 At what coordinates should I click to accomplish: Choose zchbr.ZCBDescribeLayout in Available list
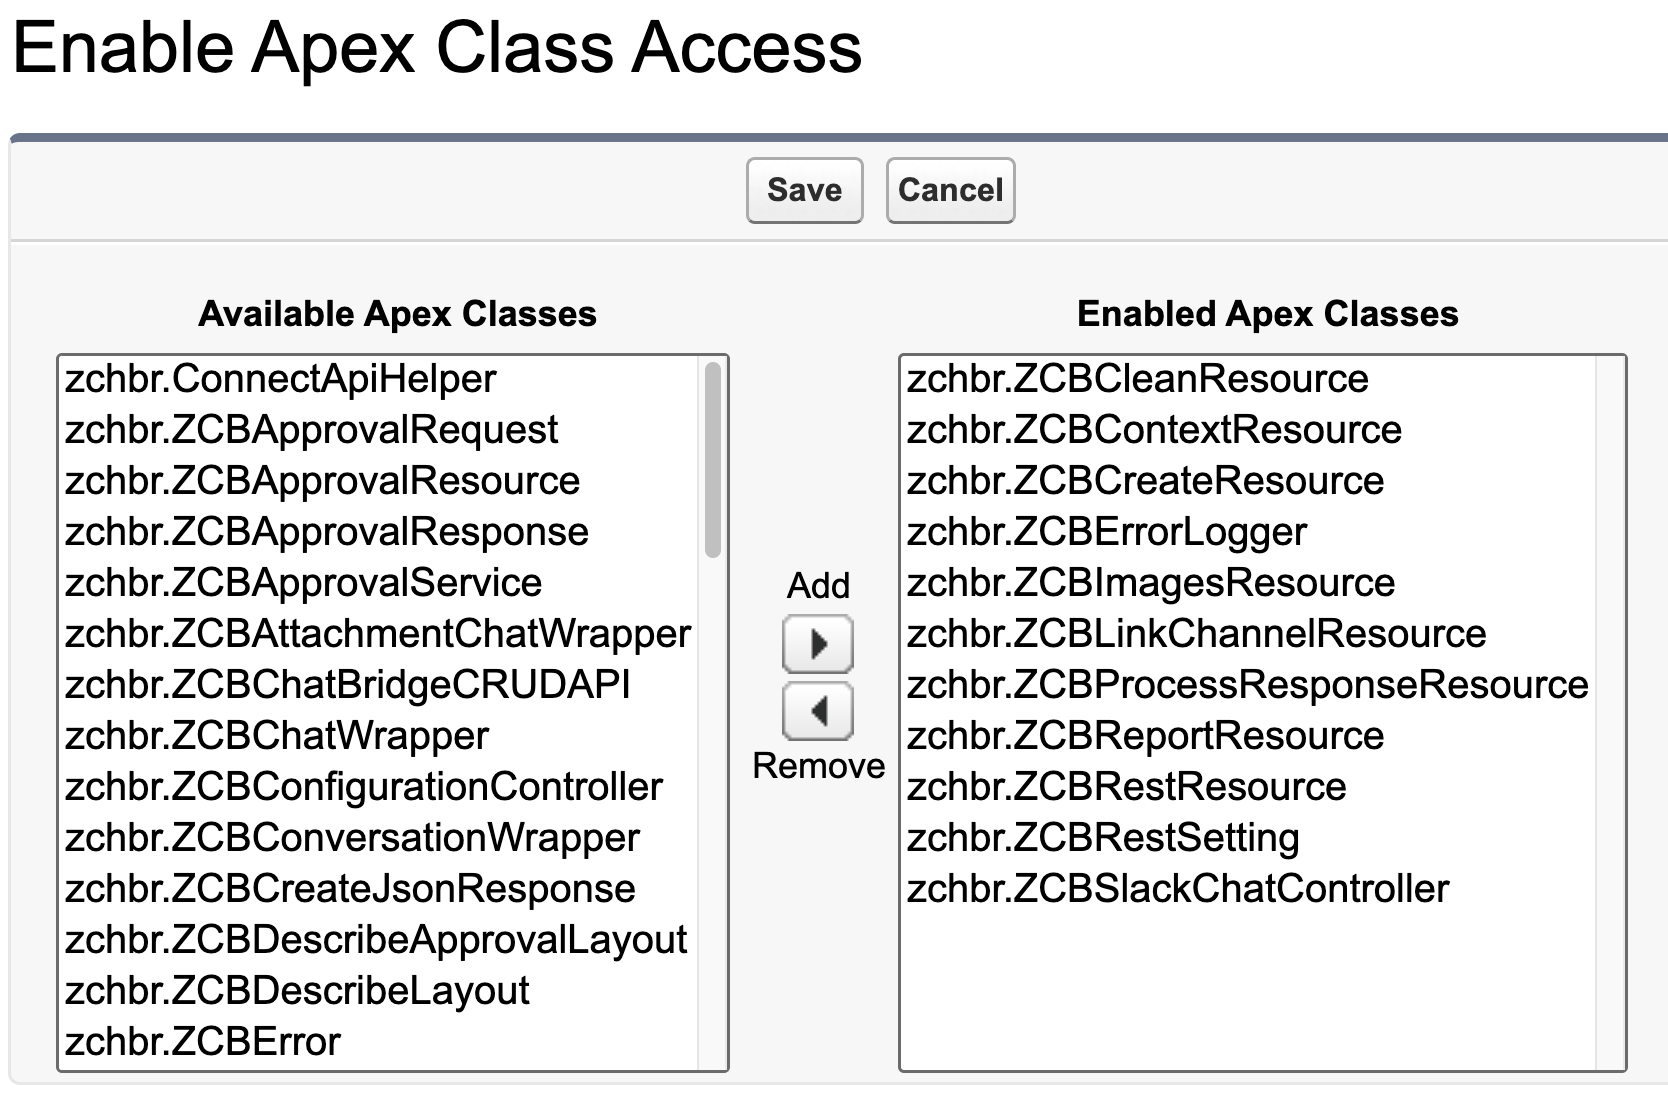pos(297,991)
